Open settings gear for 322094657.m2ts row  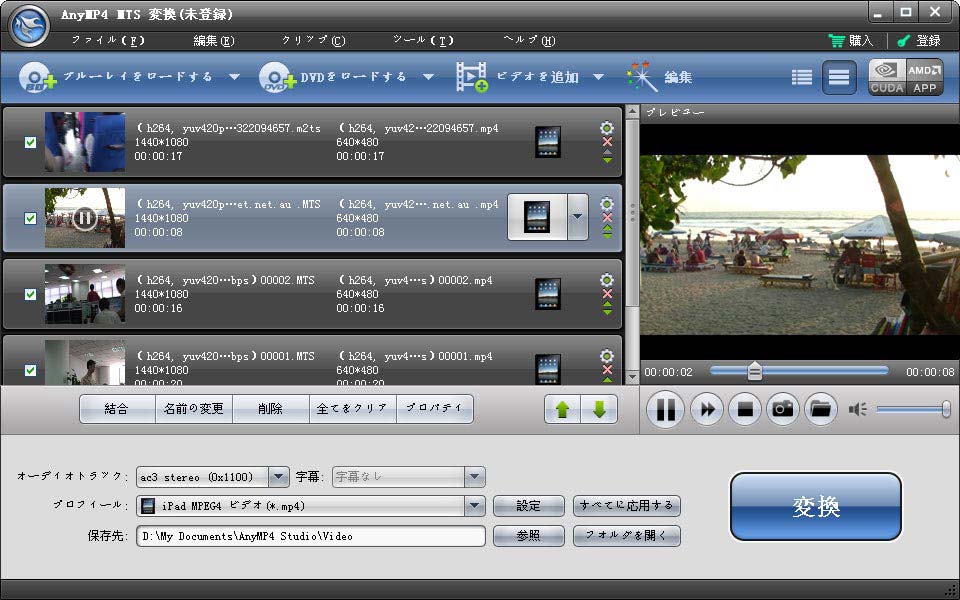tap(607, 128)
